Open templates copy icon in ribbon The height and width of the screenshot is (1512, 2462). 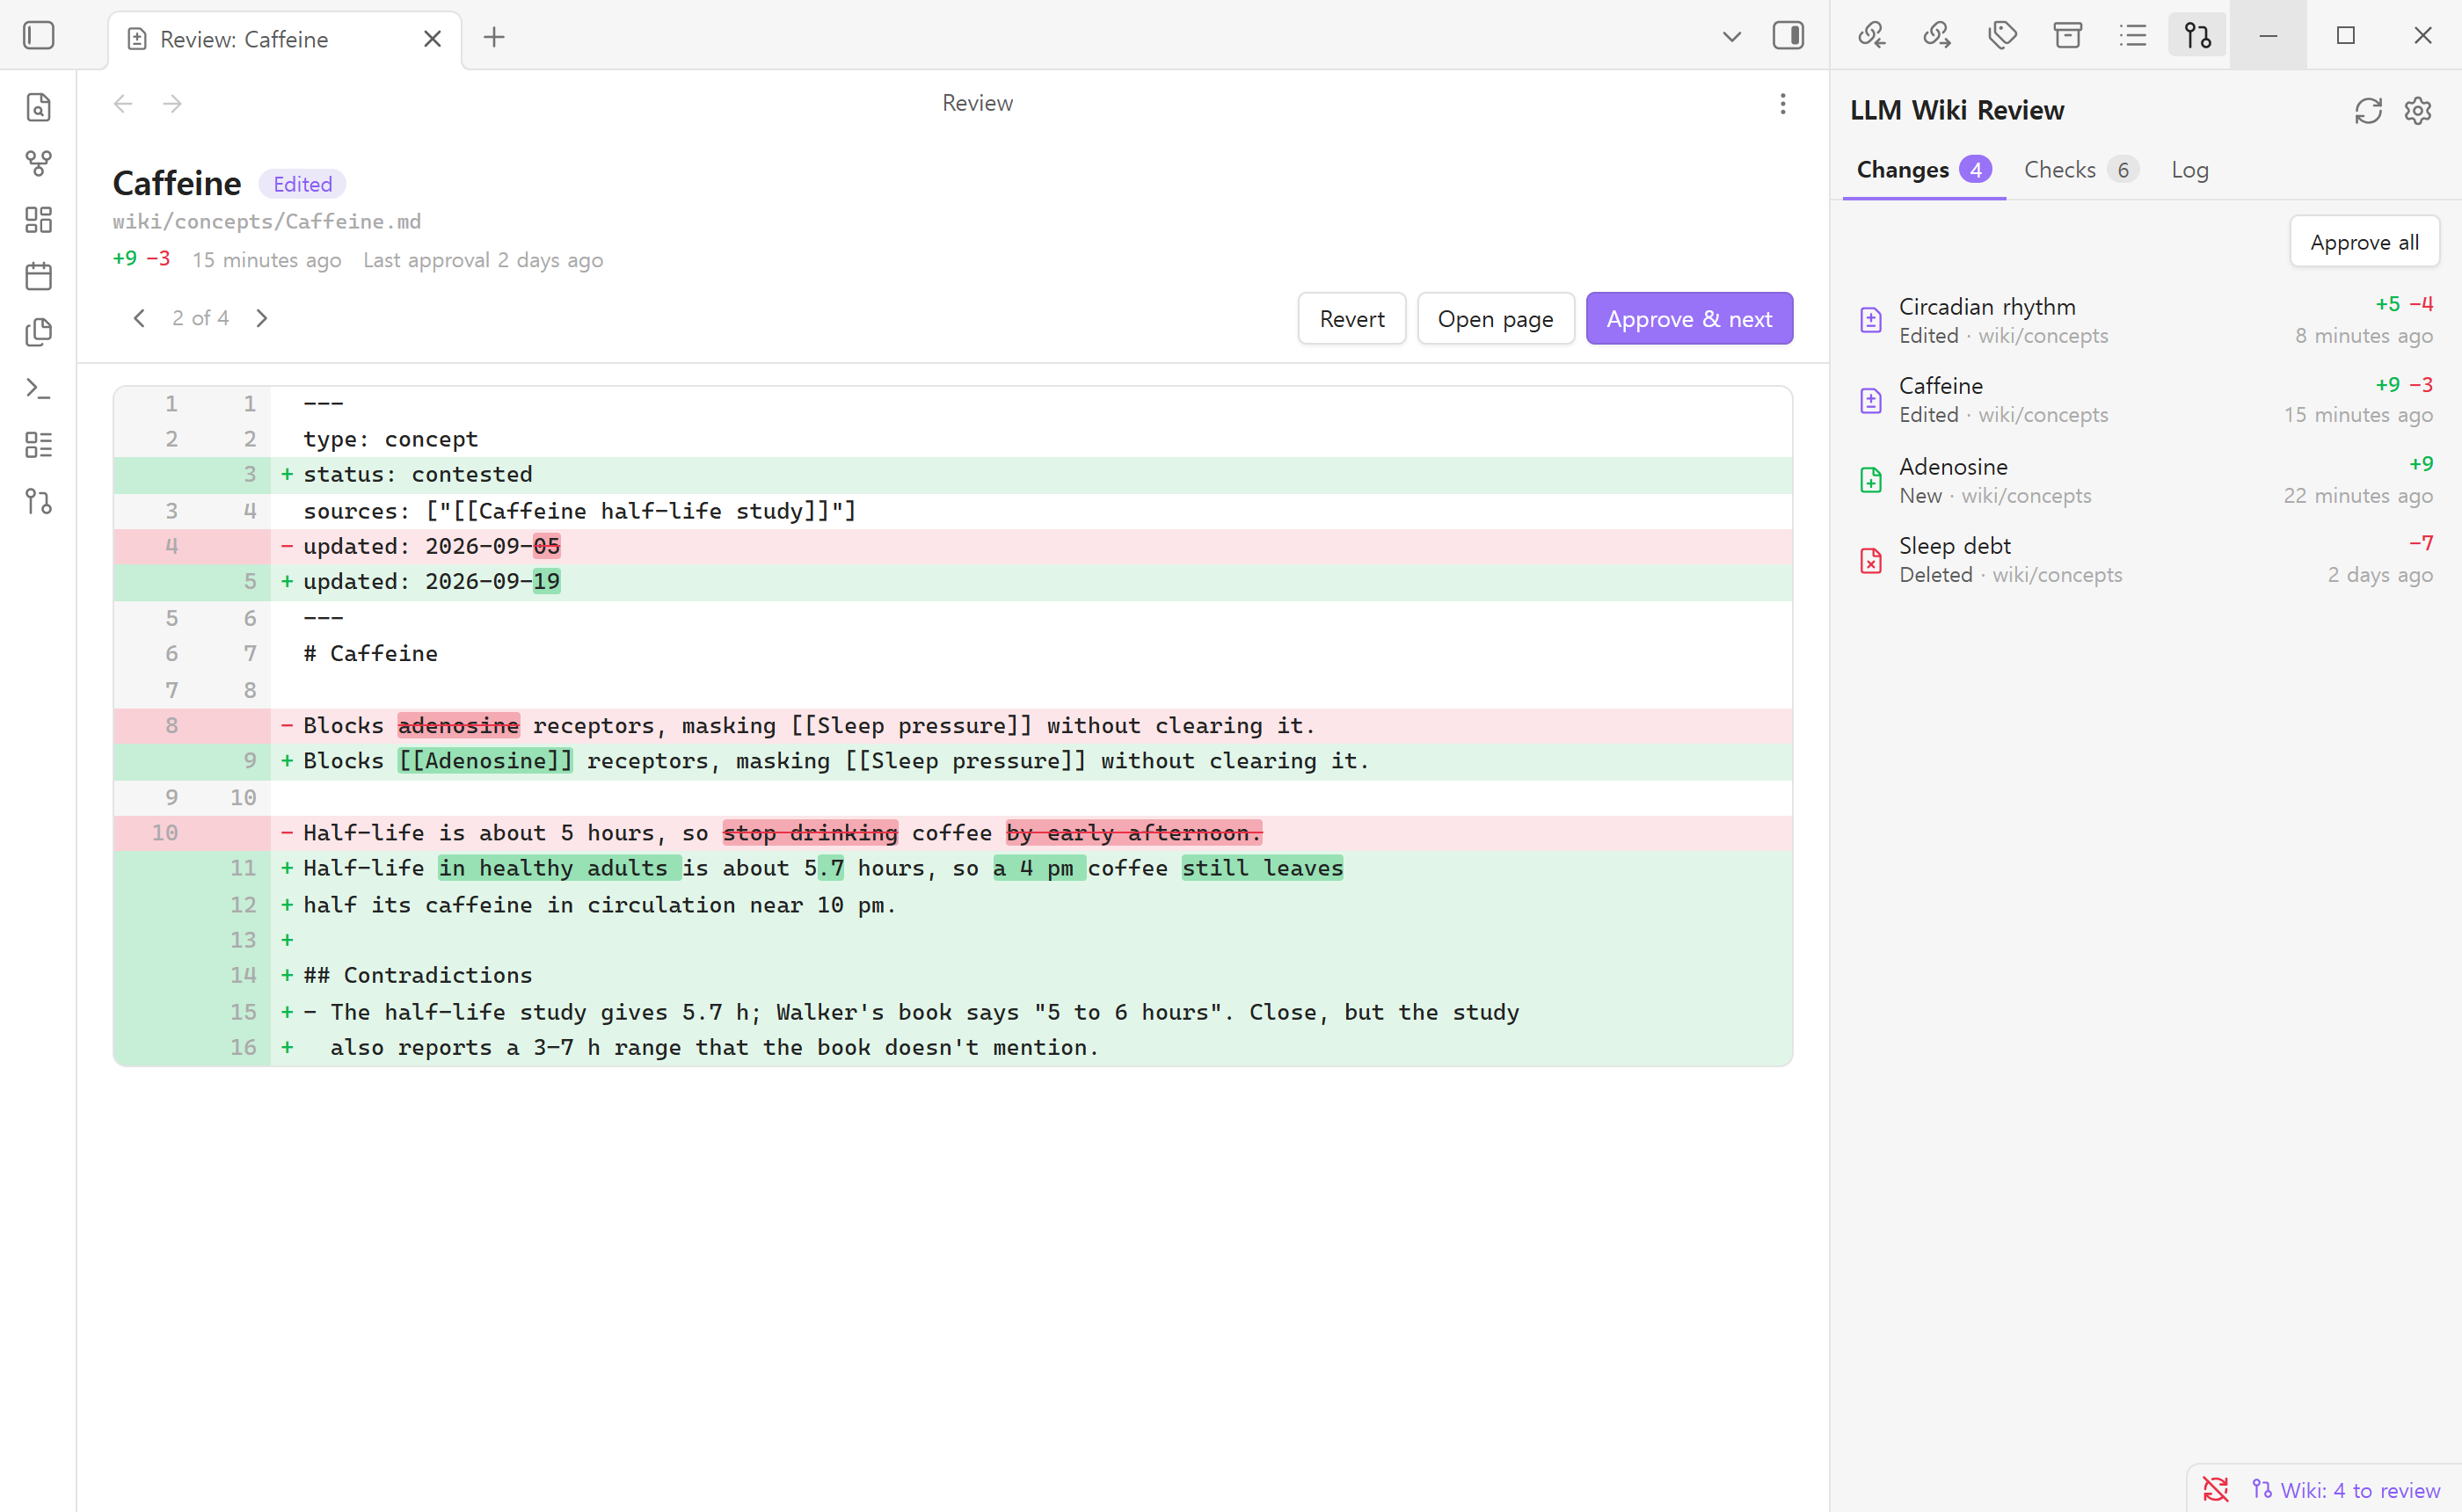[38, 331]
